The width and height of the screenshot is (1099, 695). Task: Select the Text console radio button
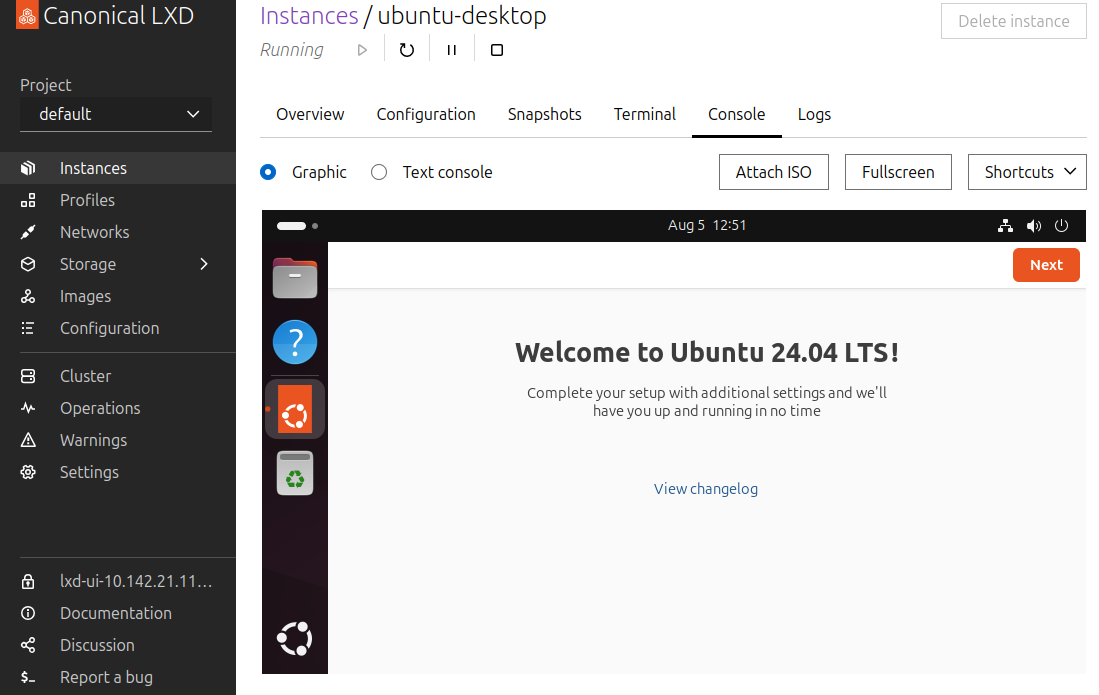(379, 172)
